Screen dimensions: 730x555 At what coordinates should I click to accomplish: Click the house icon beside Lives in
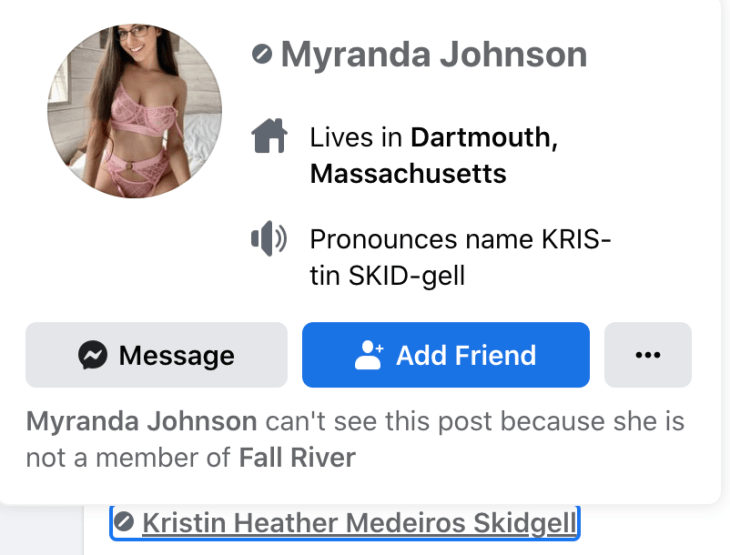(x=269, y=135)
